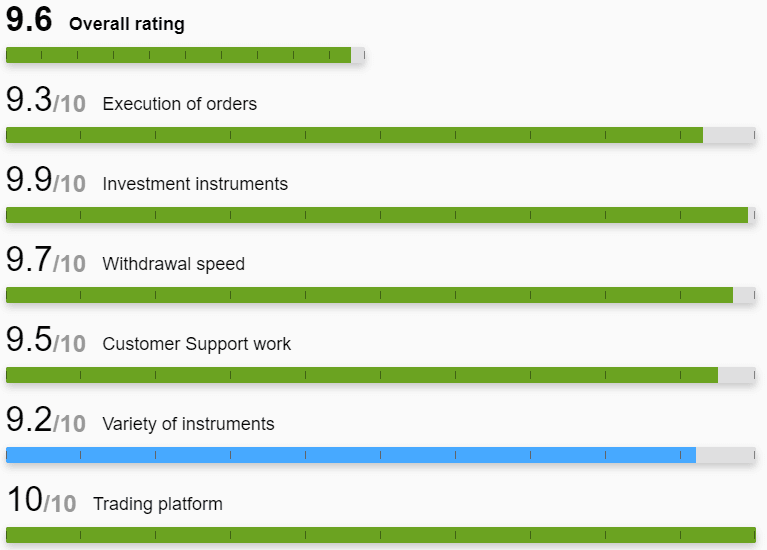Click the Trading platform rating bar
The height and width of the screenshot is (550, 767).
tap(381, 535)
